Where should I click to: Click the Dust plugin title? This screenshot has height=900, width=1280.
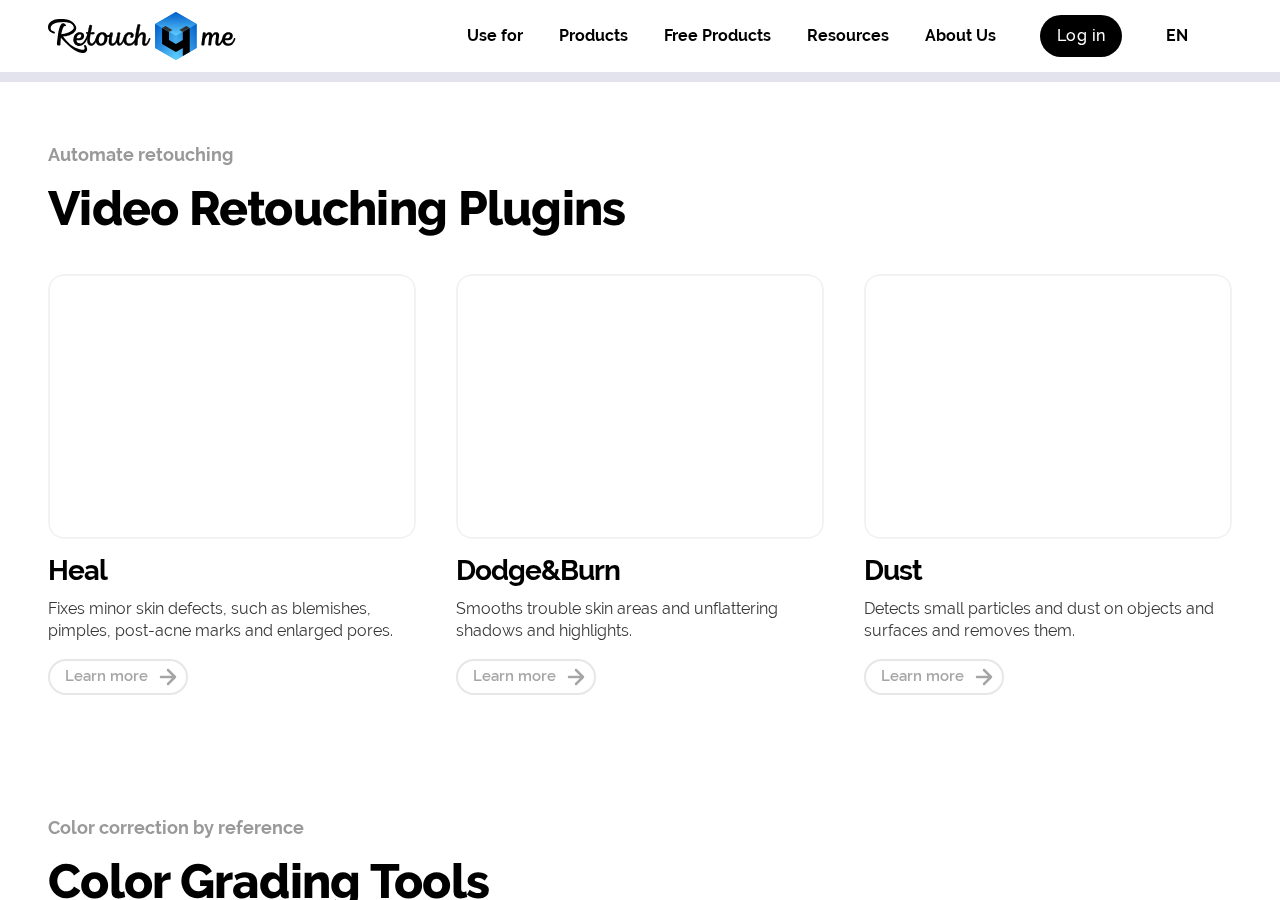click(893, 570)
